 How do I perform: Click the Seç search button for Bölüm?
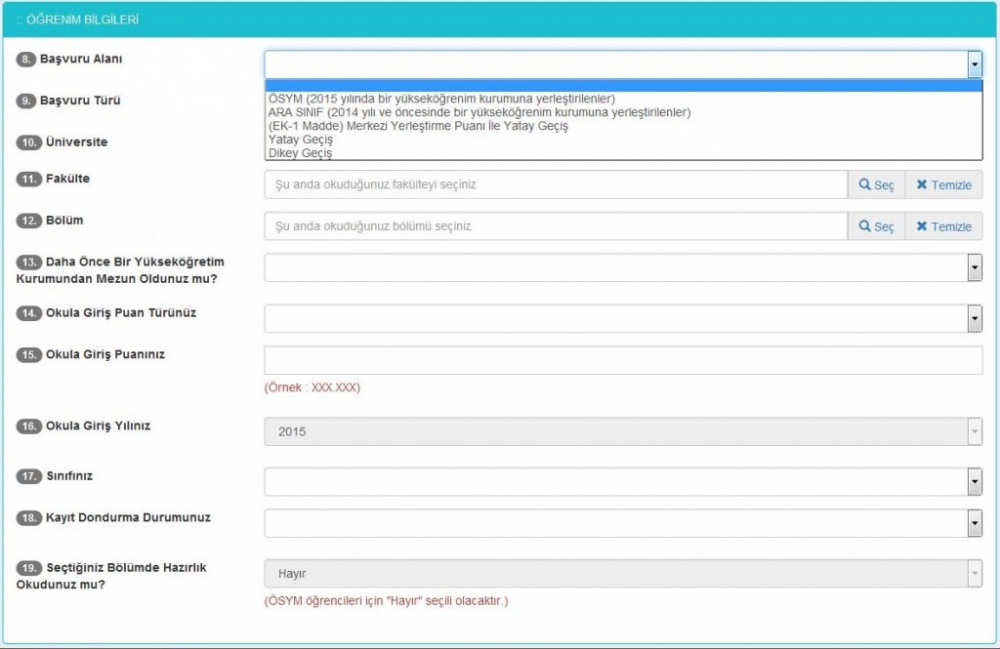pos(876,227)
